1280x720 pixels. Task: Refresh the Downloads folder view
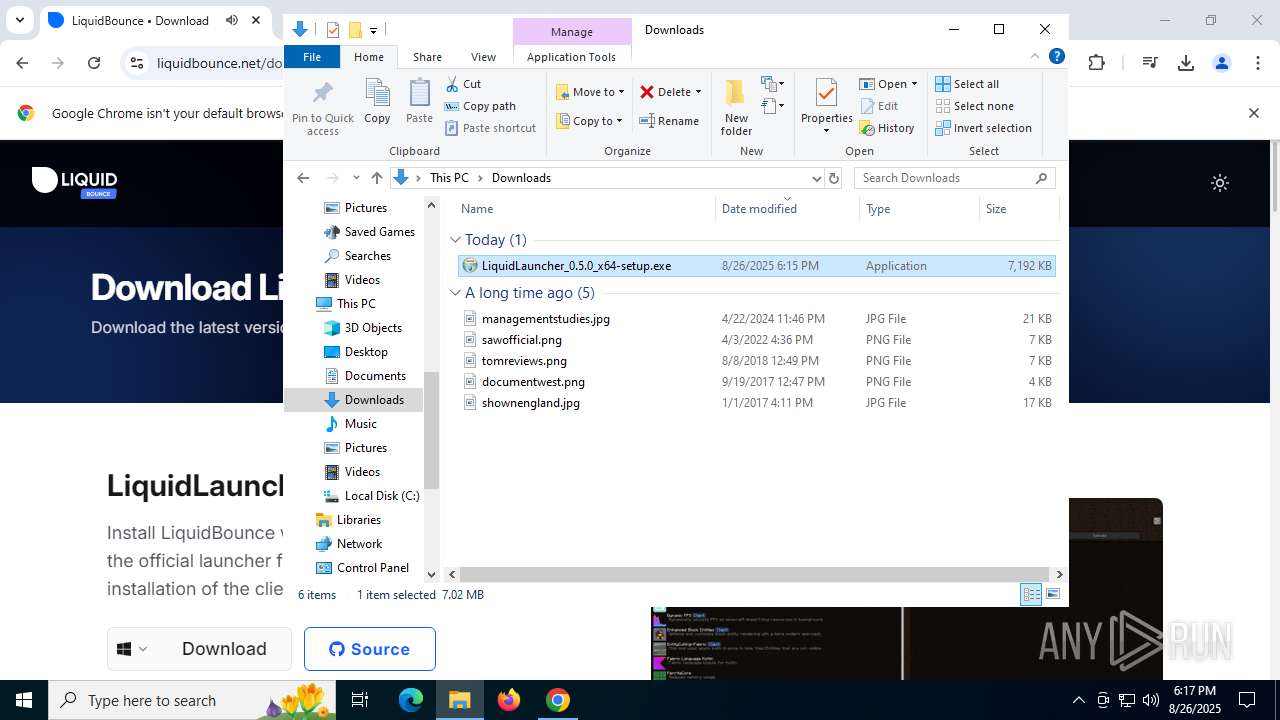pos(834,178)
